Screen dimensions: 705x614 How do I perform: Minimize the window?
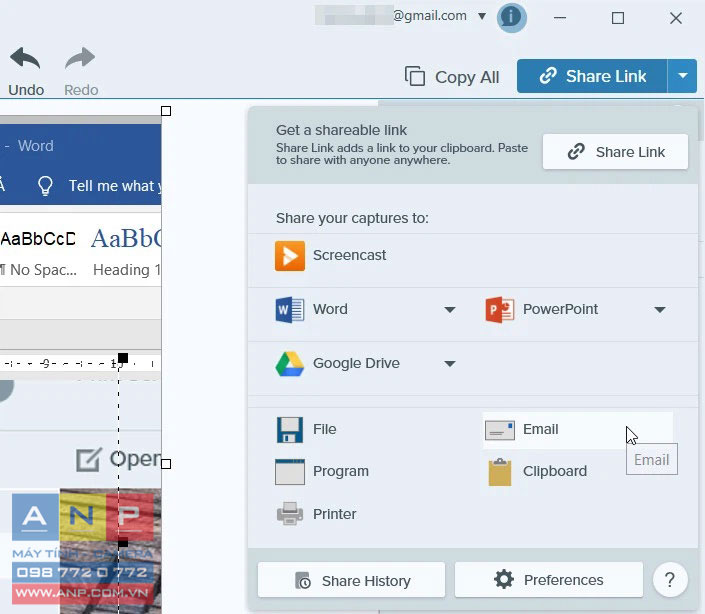[x=560, y=18]
